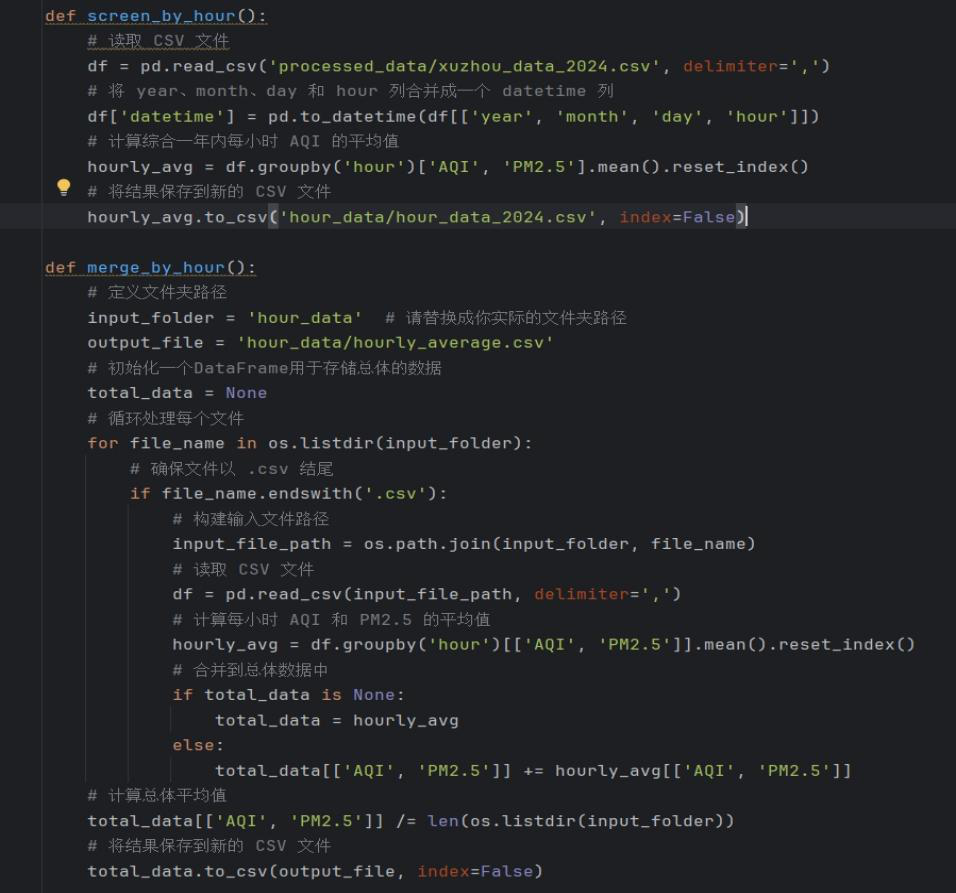Click the len function call
Screen dimensions: 956x893
tap(442, 821)
